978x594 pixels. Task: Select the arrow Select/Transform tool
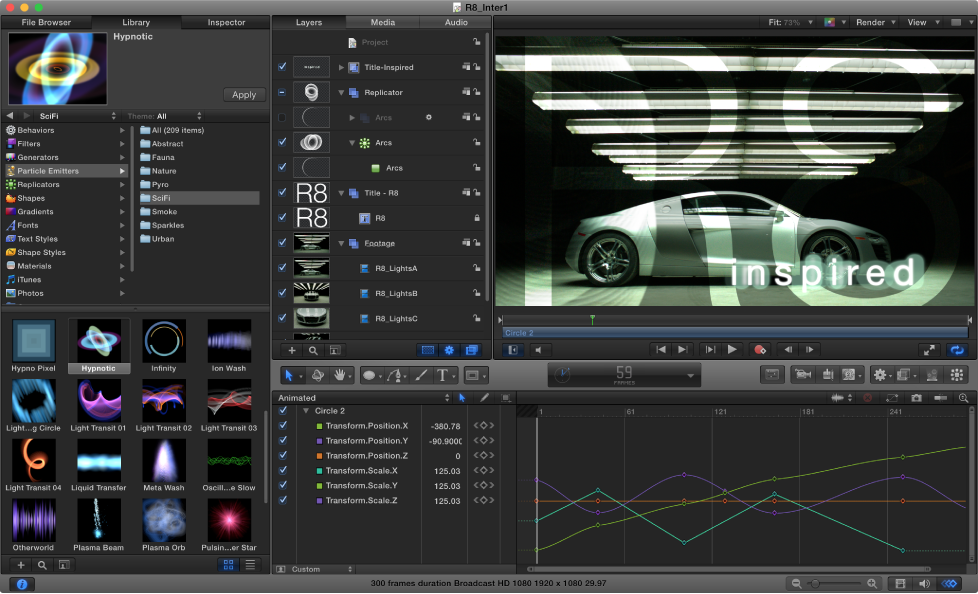(x=288, y=375)
